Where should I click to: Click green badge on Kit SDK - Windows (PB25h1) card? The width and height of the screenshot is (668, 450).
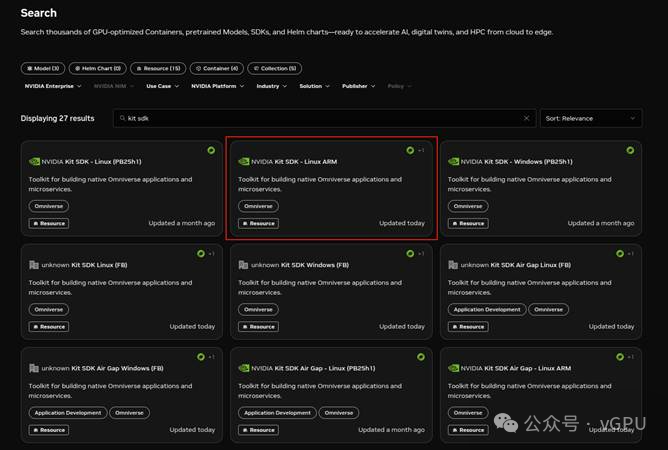(x=630, y=150)
